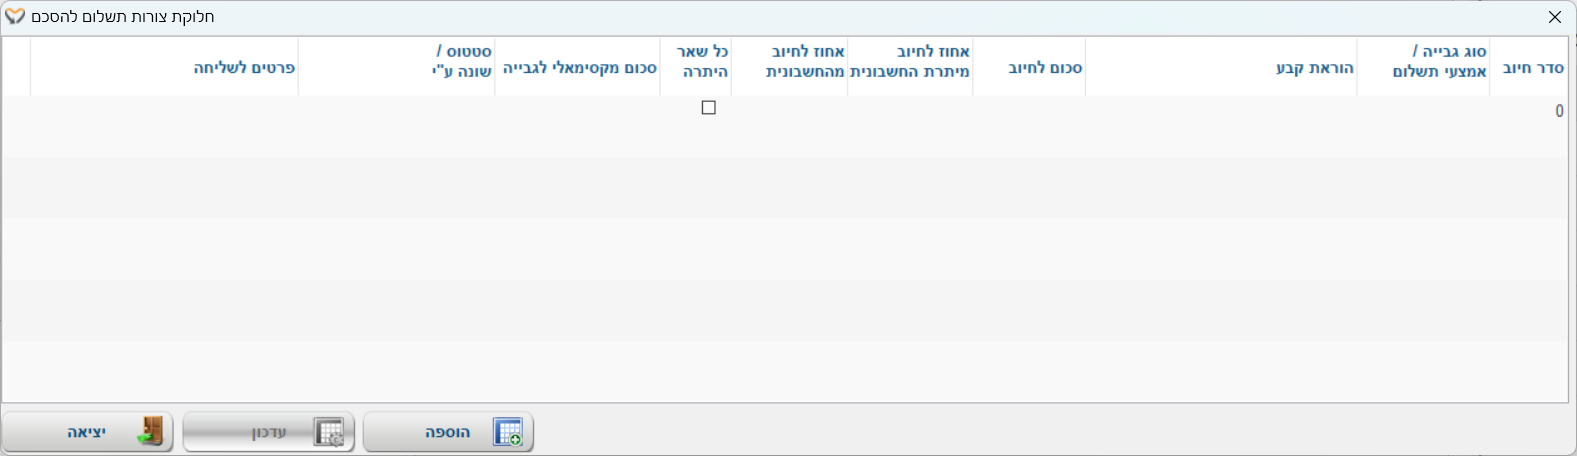Click the table-plus icon on הוספה button
Screen dimensions: 1577x456
[508, 432]
